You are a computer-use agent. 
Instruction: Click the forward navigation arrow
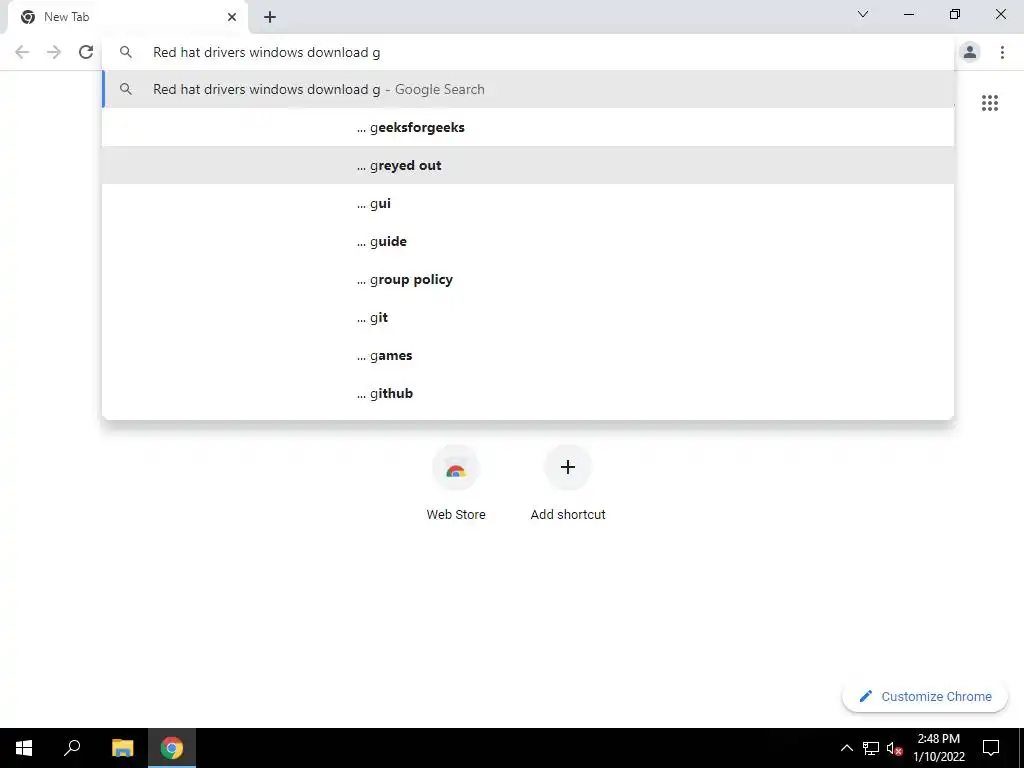(x=54, y=52)
